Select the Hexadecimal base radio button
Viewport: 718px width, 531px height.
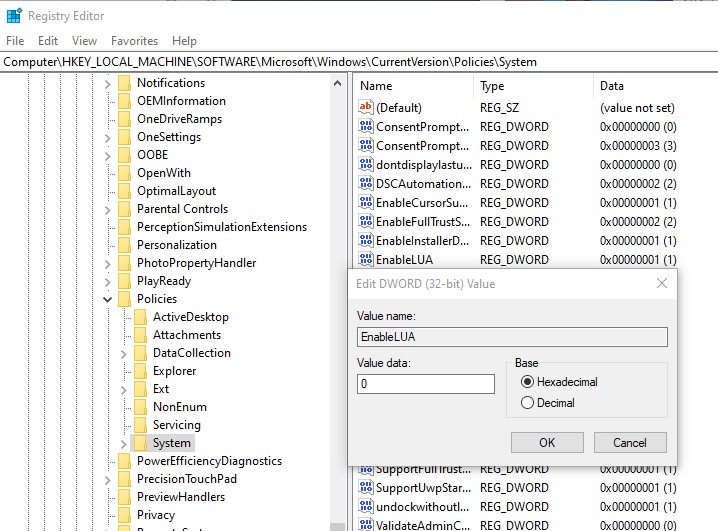coord(527,381)
